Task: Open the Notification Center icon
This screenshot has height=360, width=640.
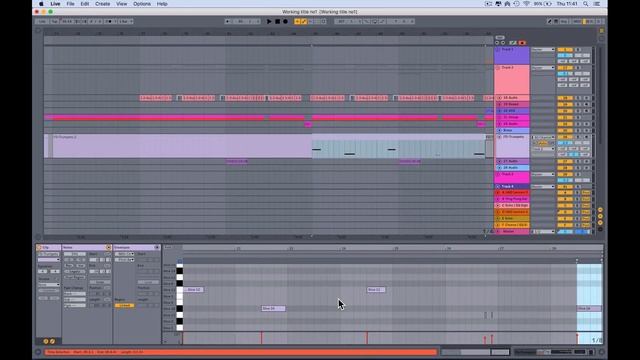Action: 597,4
